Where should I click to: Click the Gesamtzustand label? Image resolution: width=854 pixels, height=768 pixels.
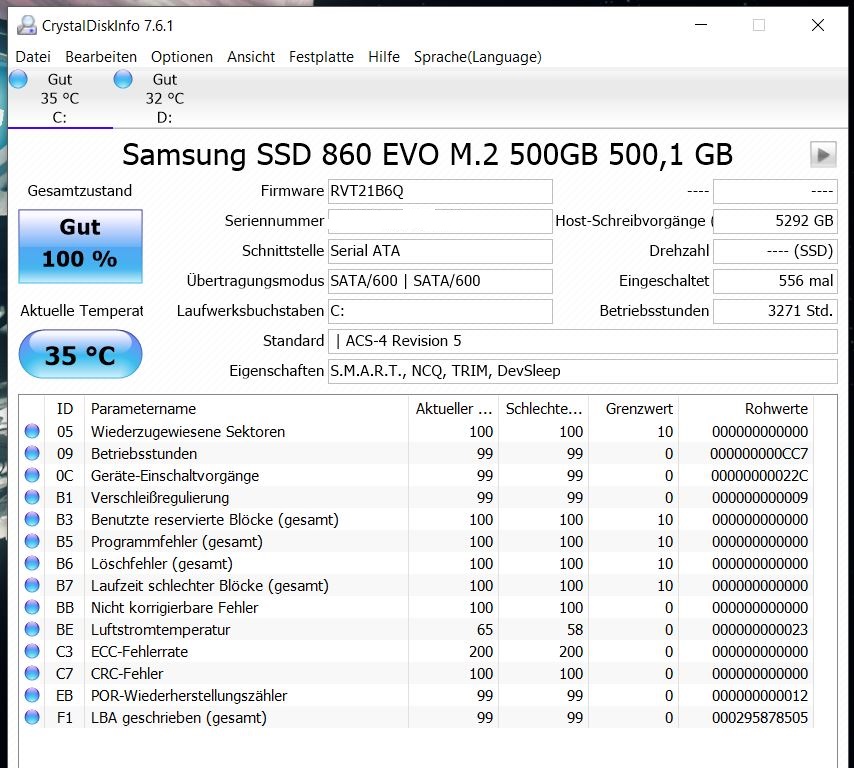(80, 191)
